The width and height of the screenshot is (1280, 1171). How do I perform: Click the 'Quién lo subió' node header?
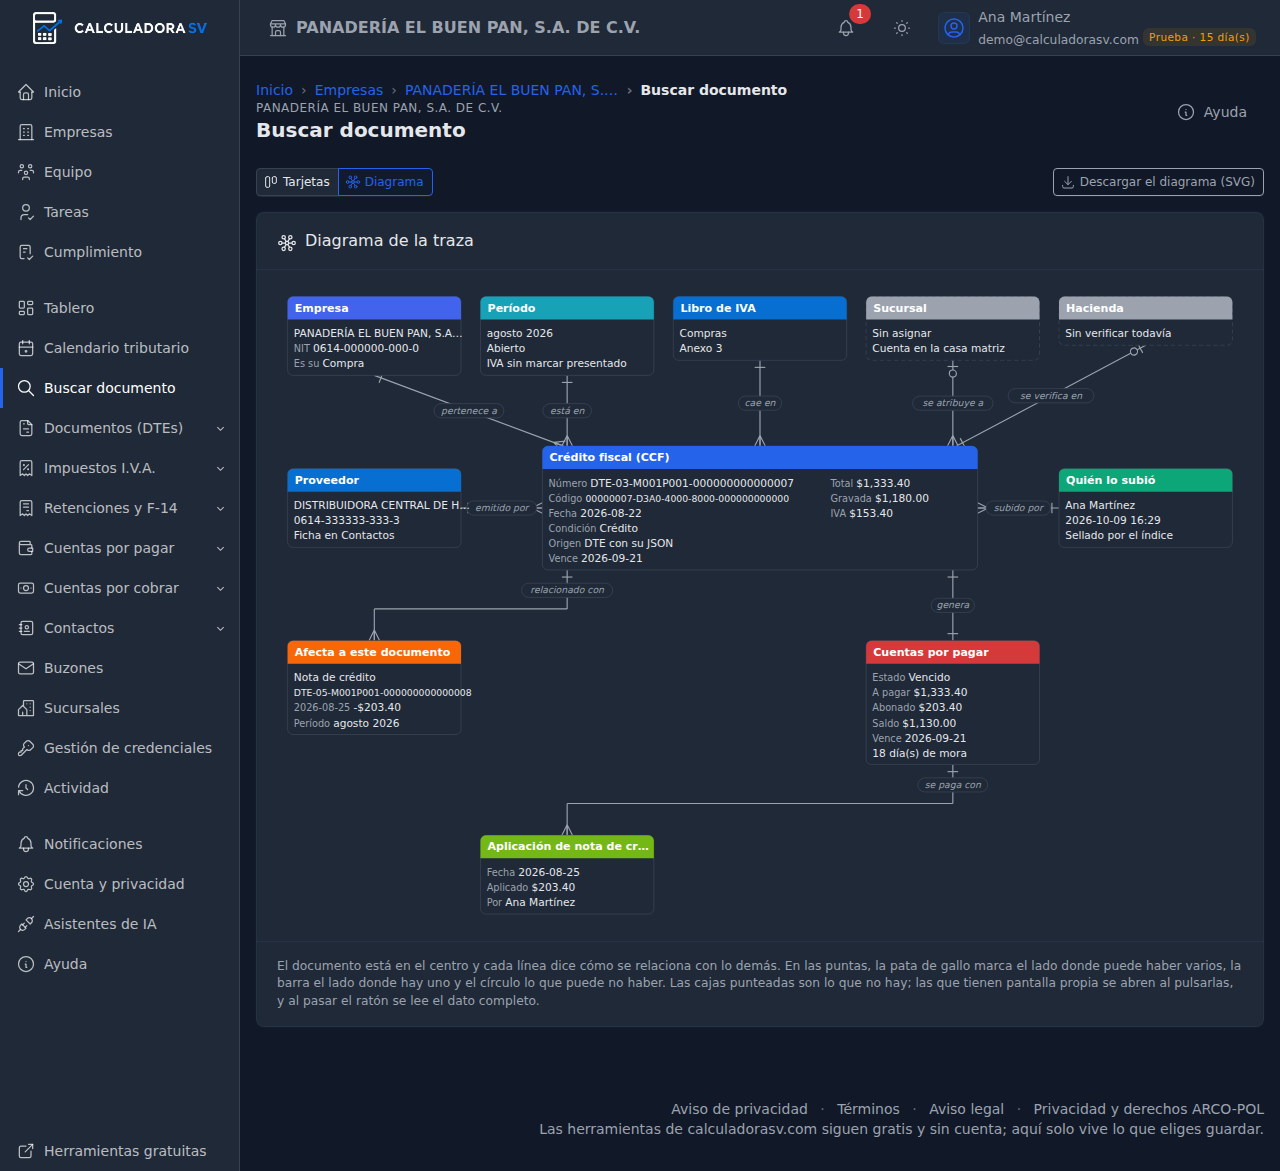1146,480
